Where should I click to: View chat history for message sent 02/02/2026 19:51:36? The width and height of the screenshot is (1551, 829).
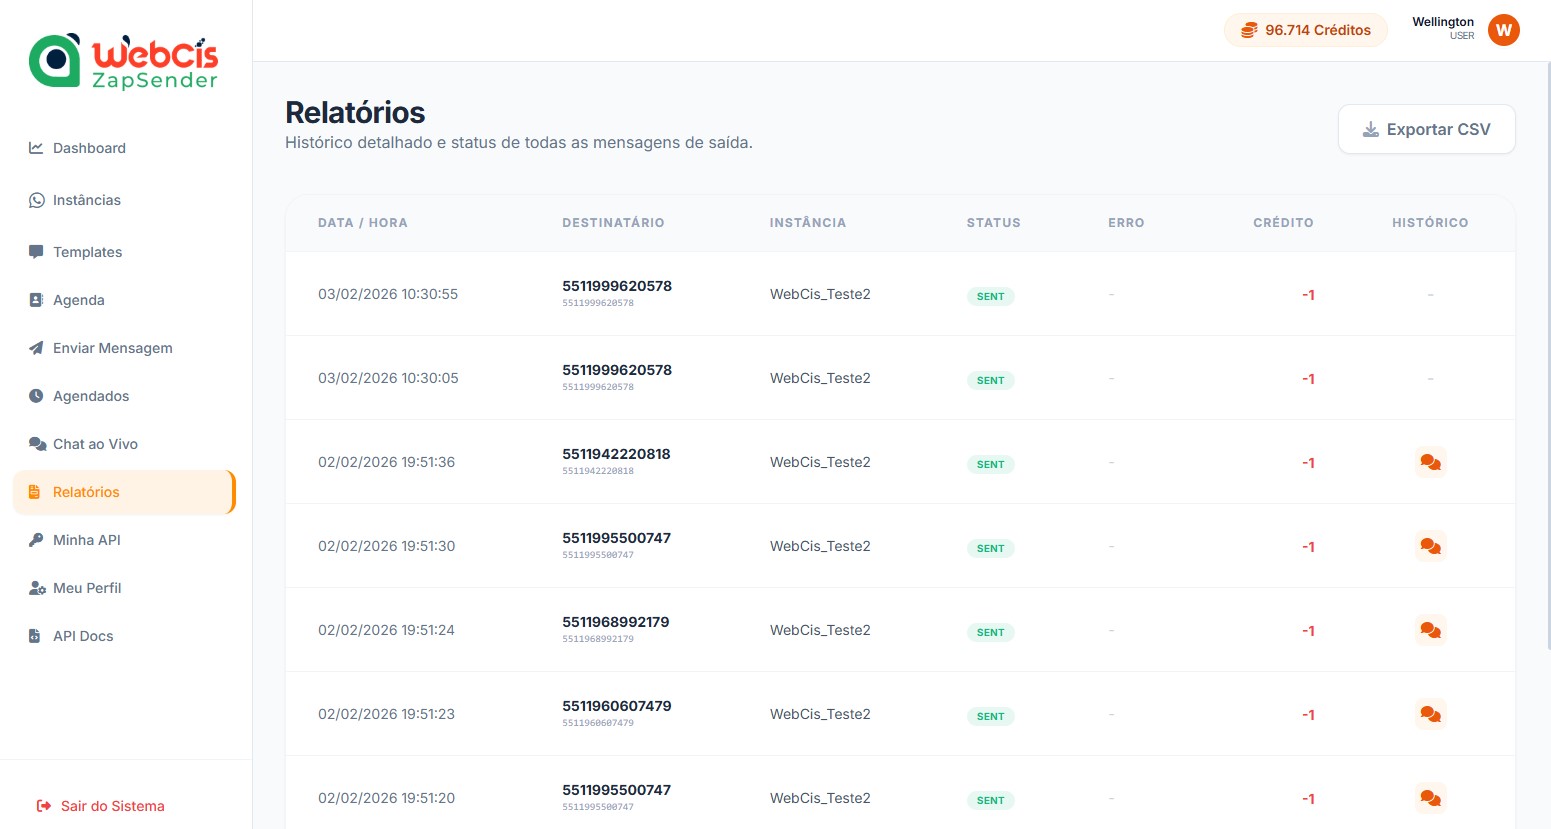point(1430,462)
